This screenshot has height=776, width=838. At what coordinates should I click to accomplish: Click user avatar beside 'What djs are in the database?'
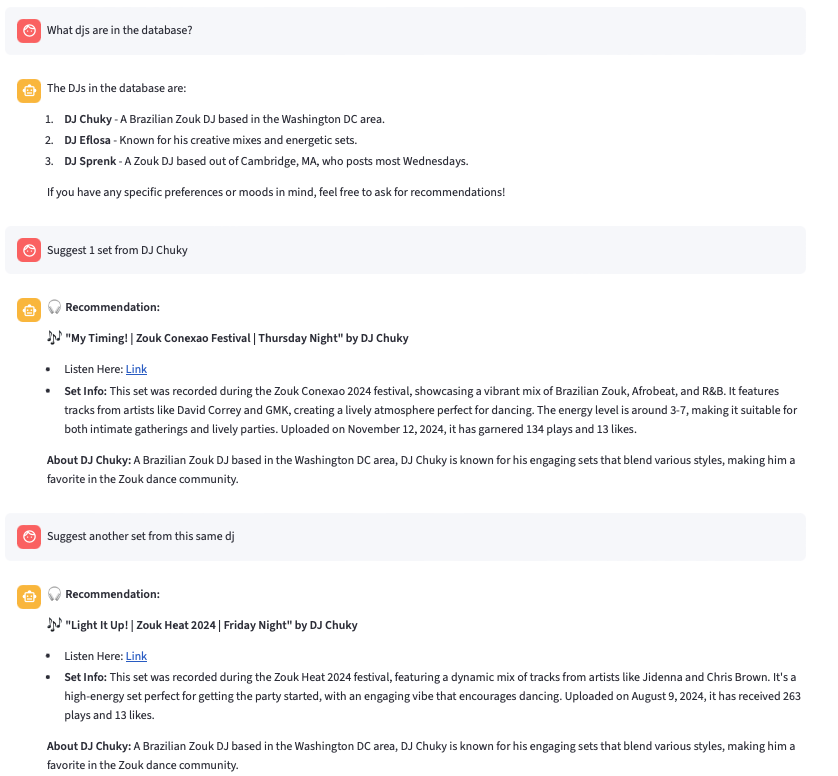coord(29,30)
